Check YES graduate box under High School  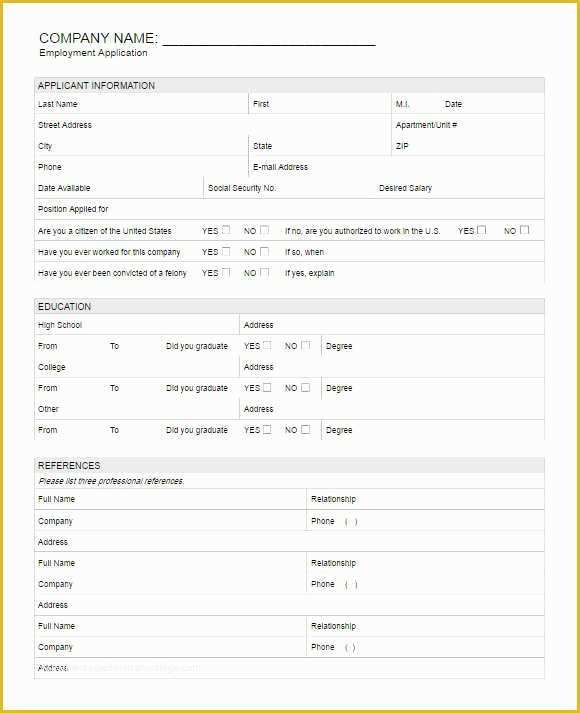(267, 345)
